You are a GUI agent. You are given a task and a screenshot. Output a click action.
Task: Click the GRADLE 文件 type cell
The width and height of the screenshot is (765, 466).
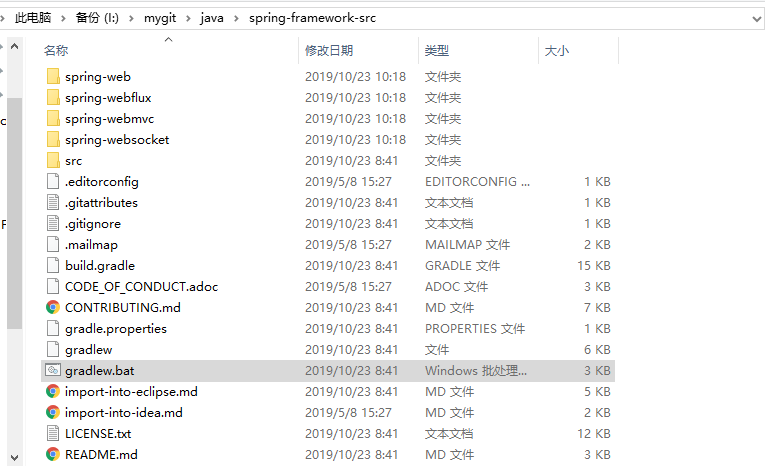[x=462, y=265]
